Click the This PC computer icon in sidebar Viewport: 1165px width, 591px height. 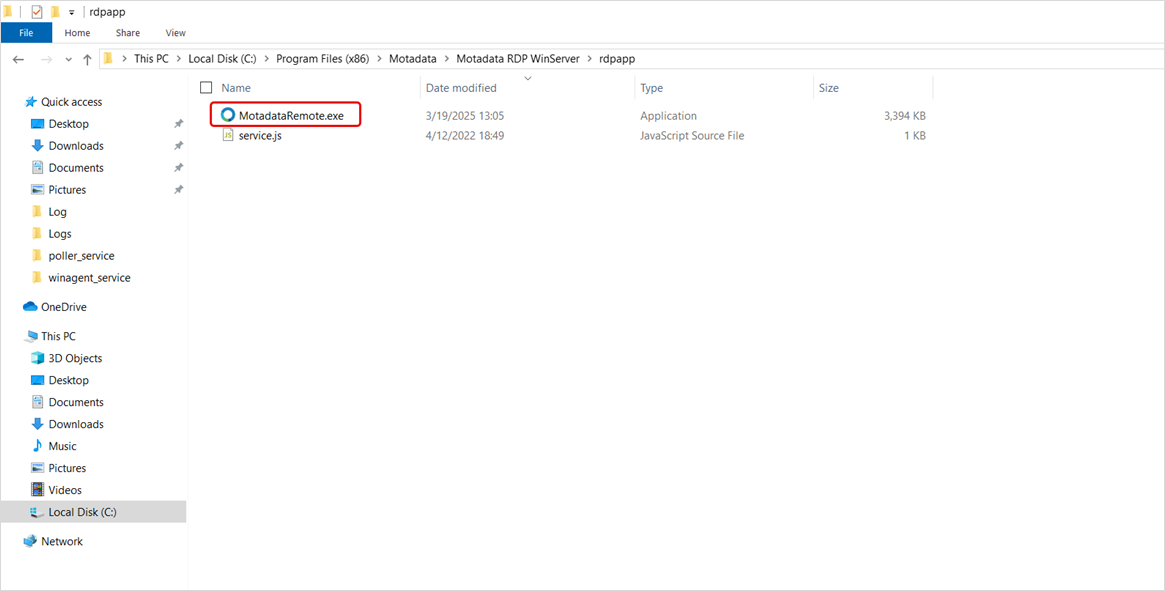point(30,336)
